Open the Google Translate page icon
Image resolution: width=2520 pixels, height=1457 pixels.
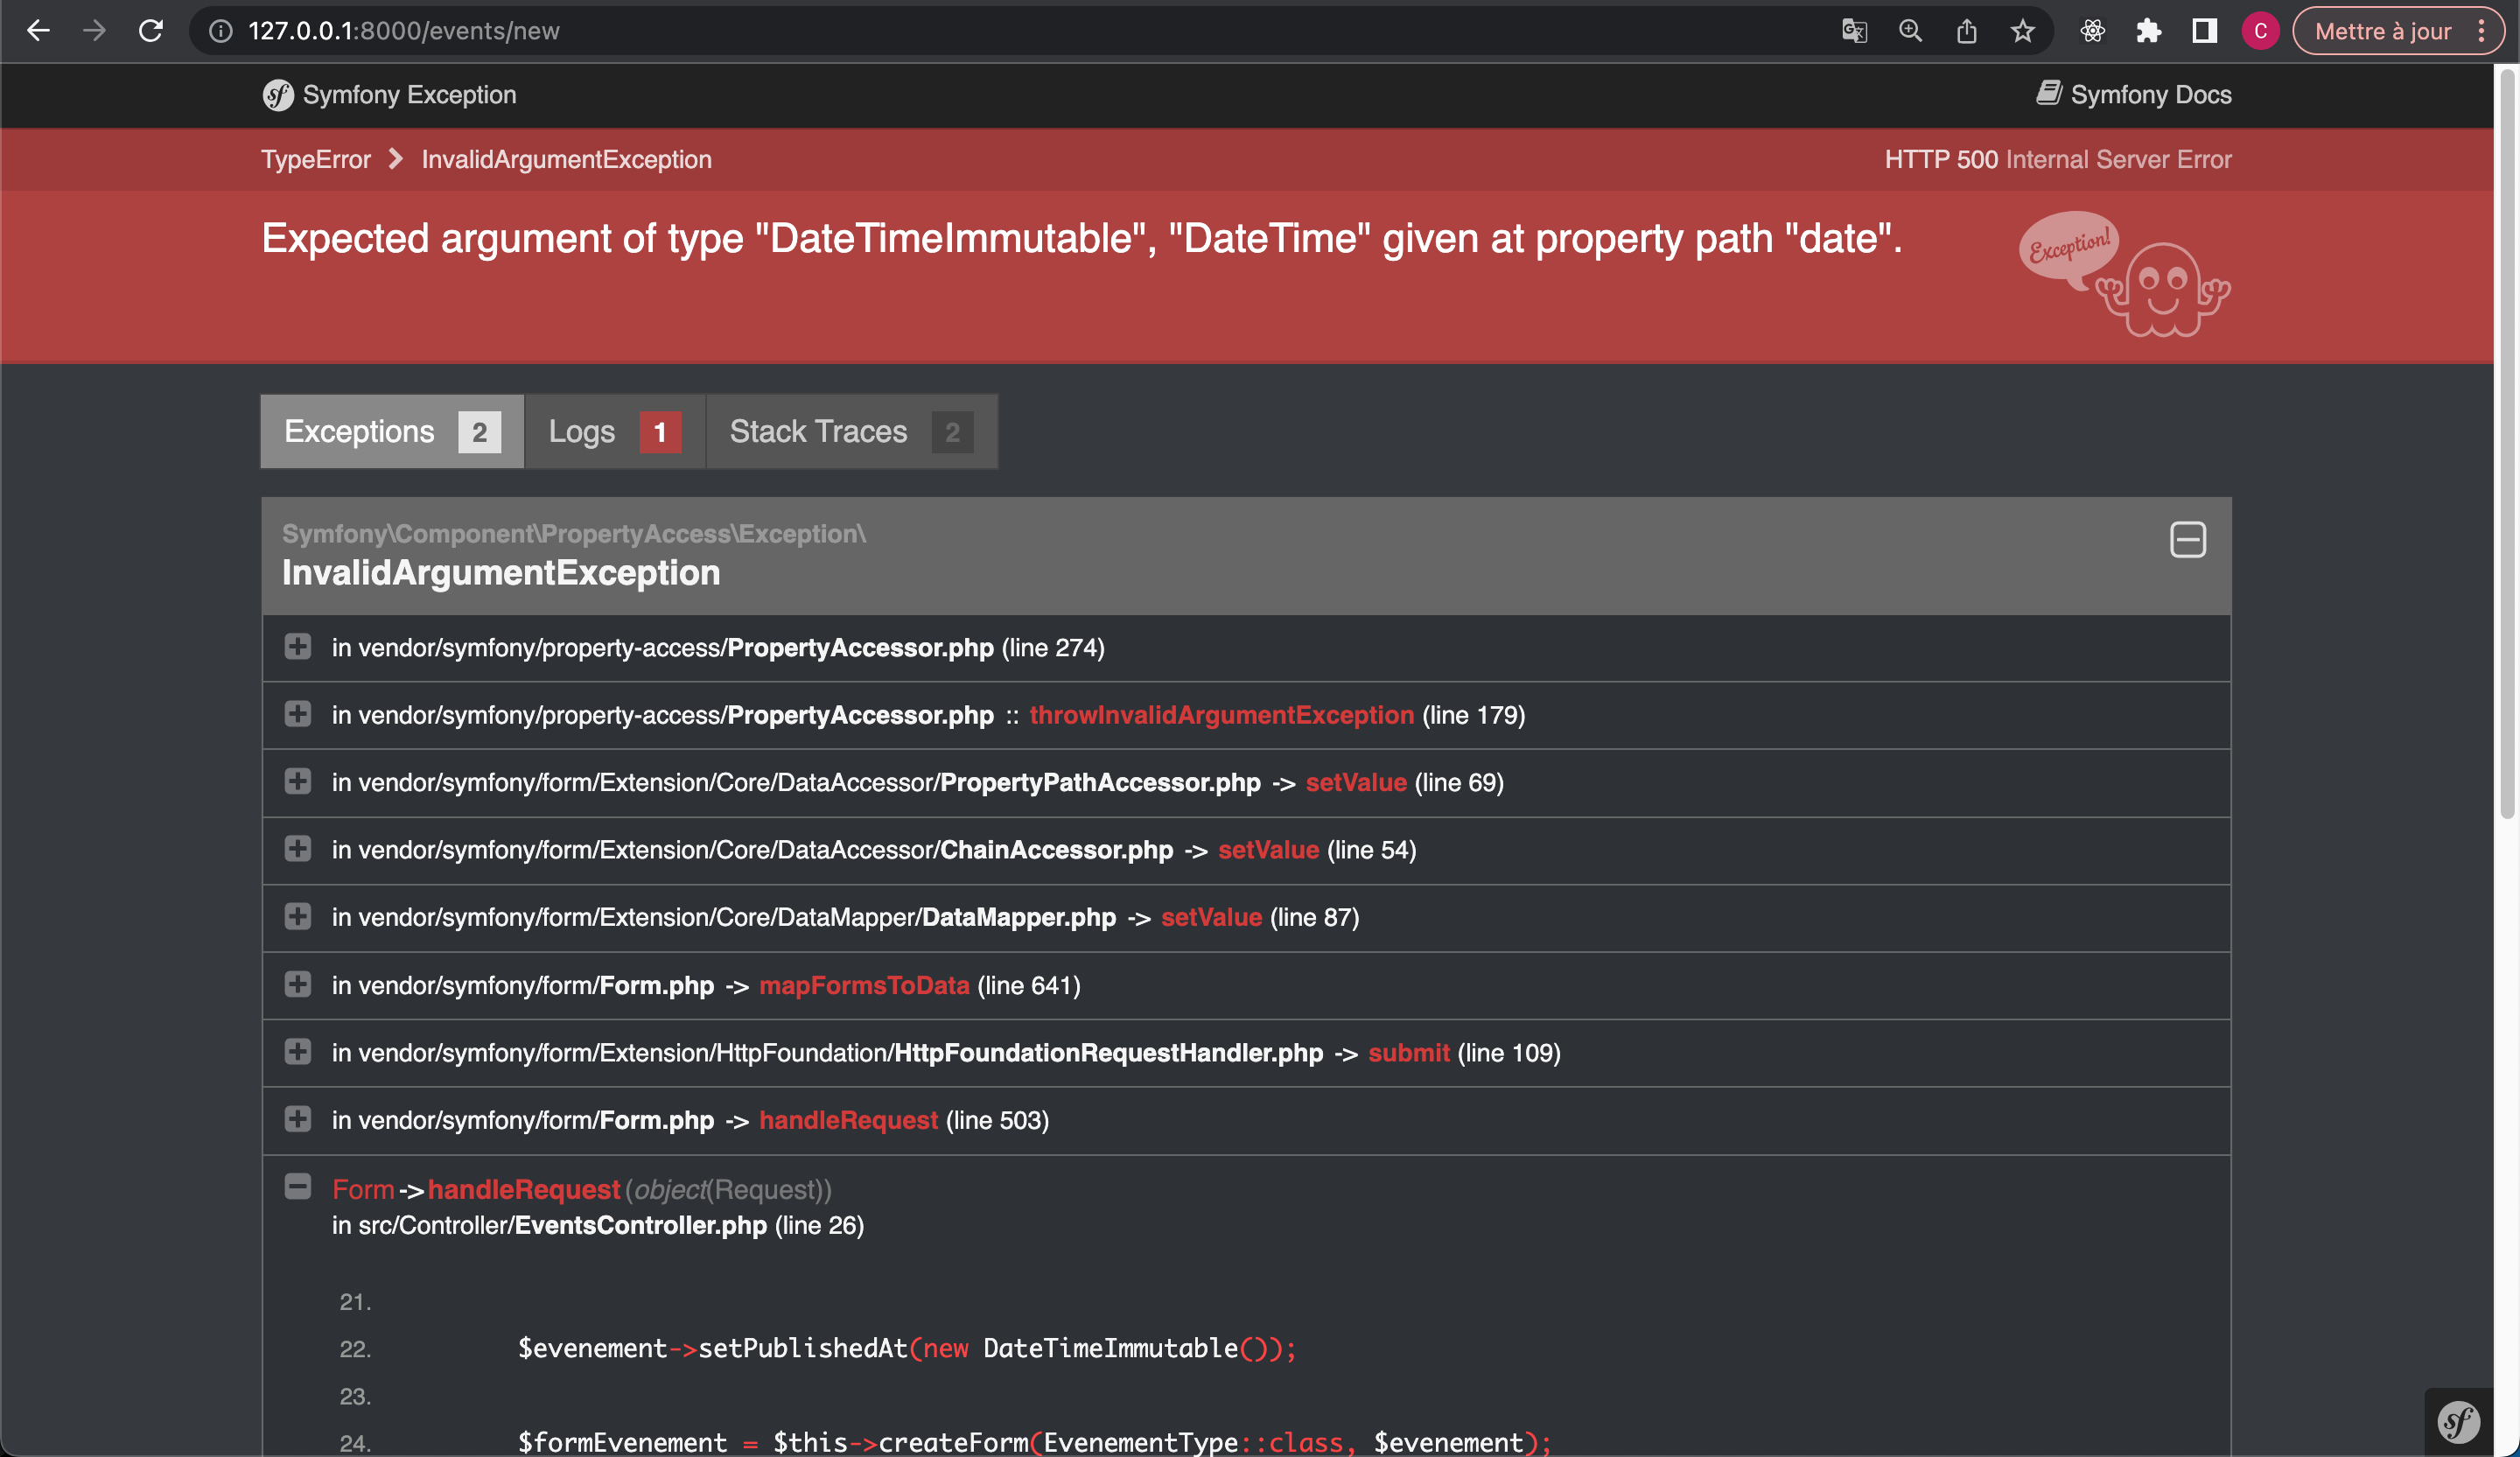coord(1854,31)
